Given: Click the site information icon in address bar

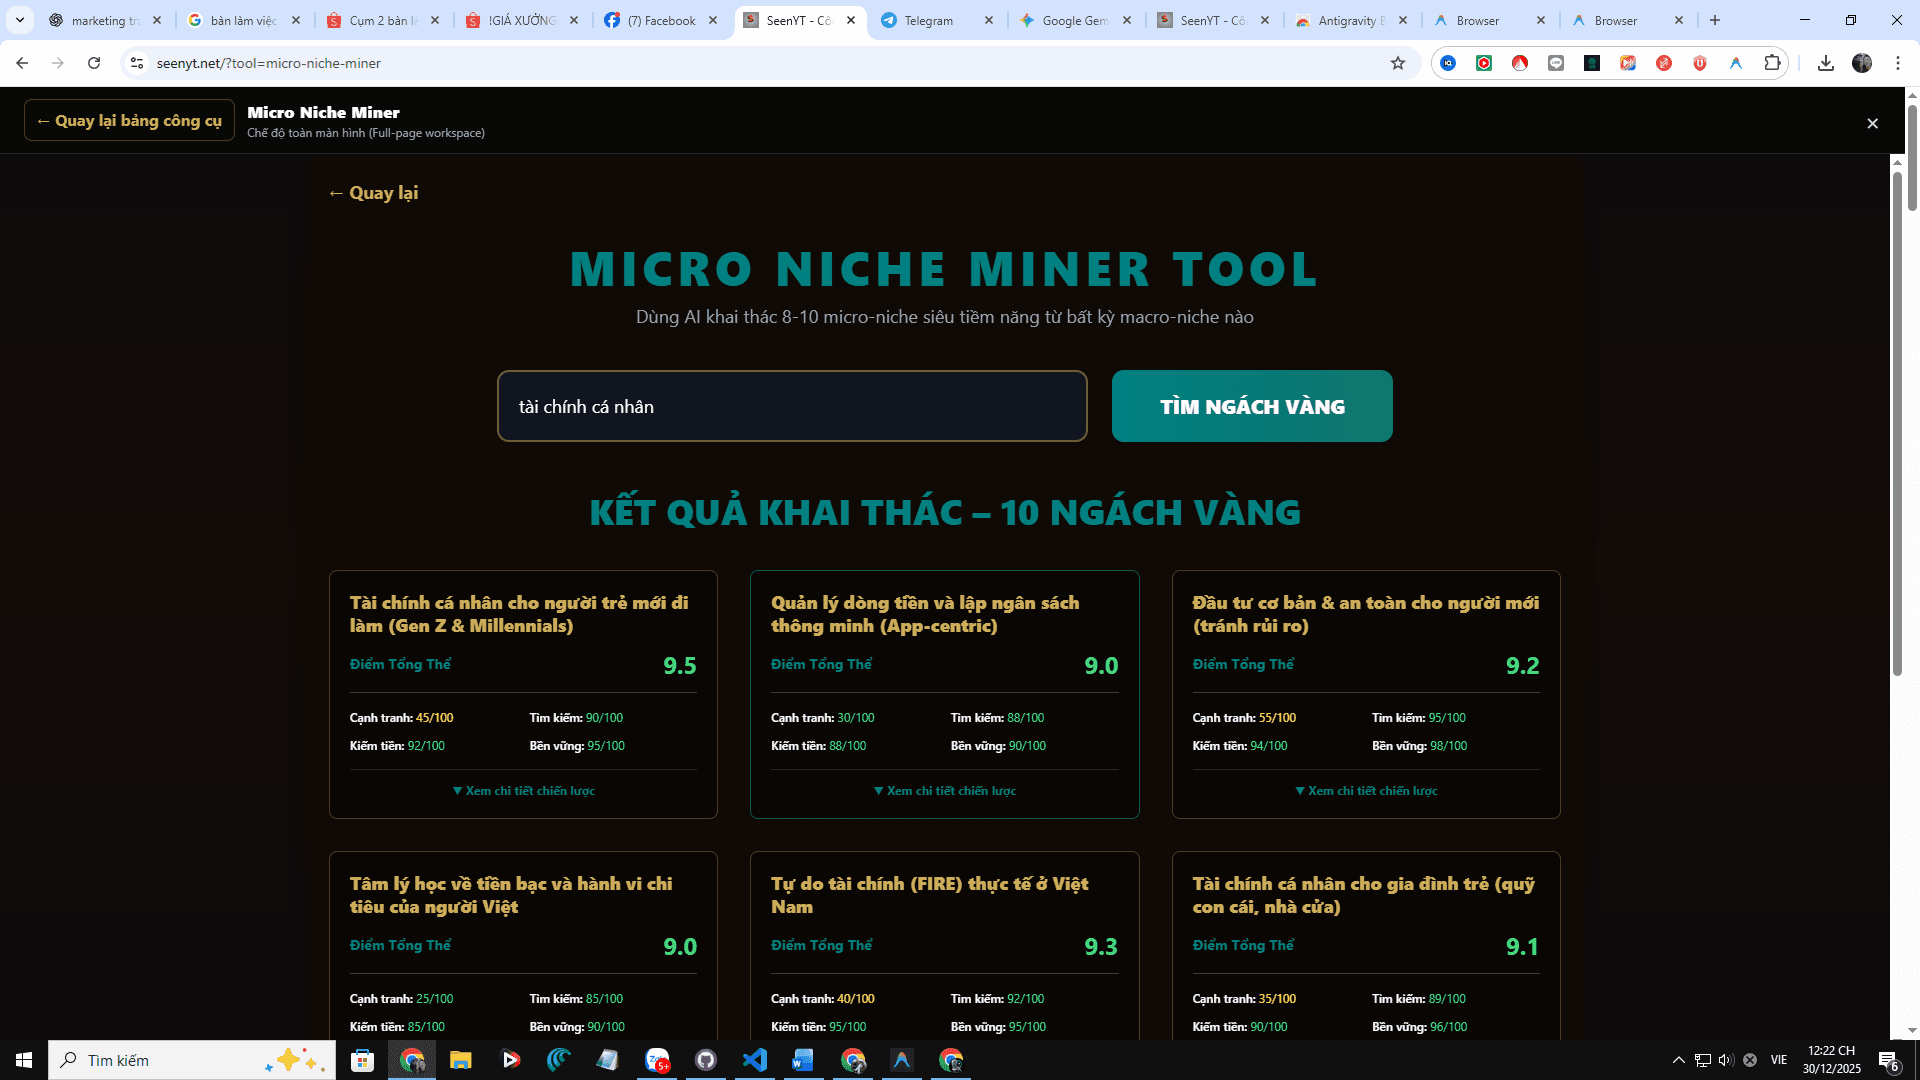Looking at the screenshot, I should [x=137, y=63].
